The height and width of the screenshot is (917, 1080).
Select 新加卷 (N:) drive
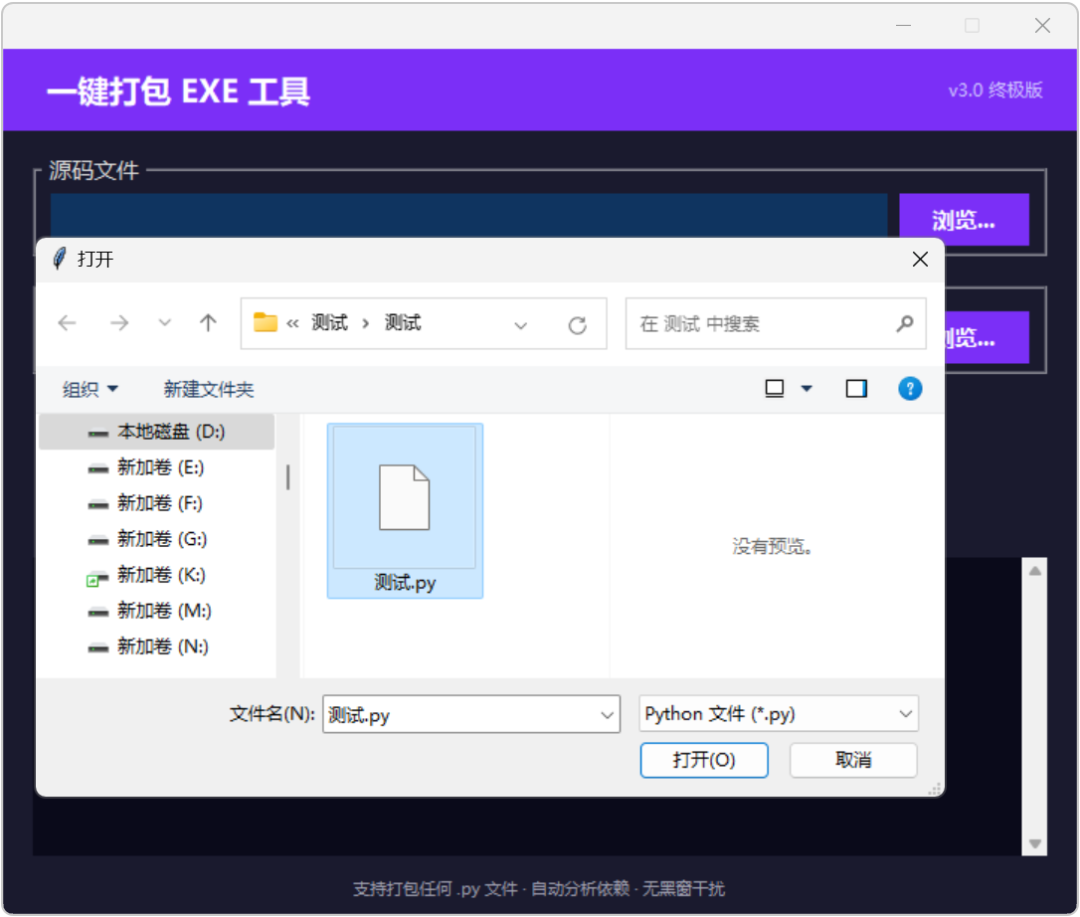157,647
